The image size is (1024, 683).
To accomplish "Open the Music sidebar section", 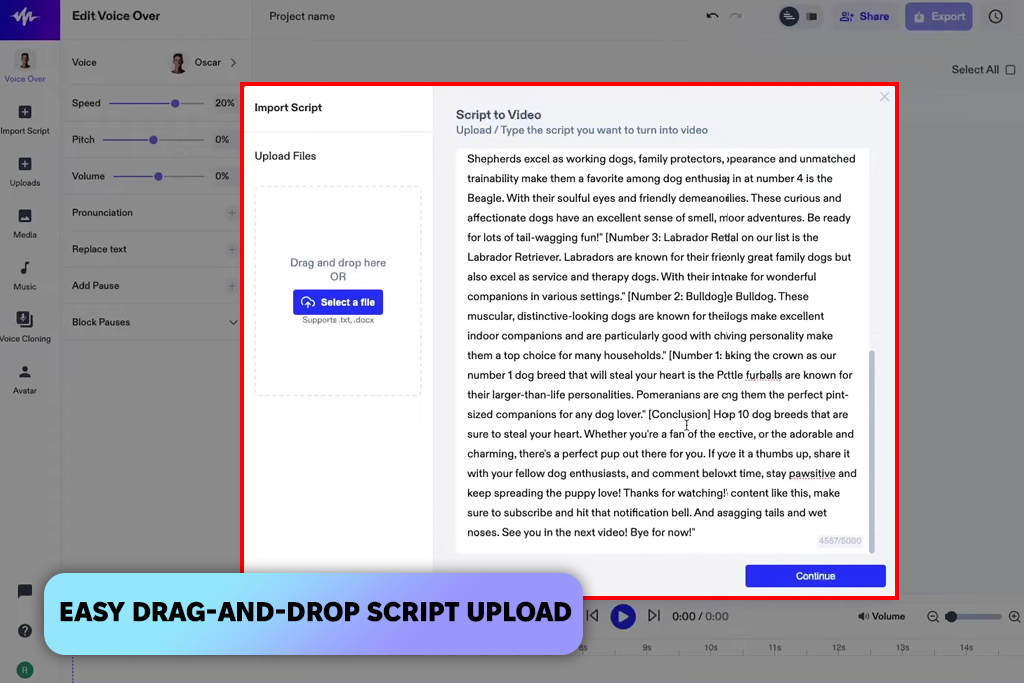I will [25, 276].
